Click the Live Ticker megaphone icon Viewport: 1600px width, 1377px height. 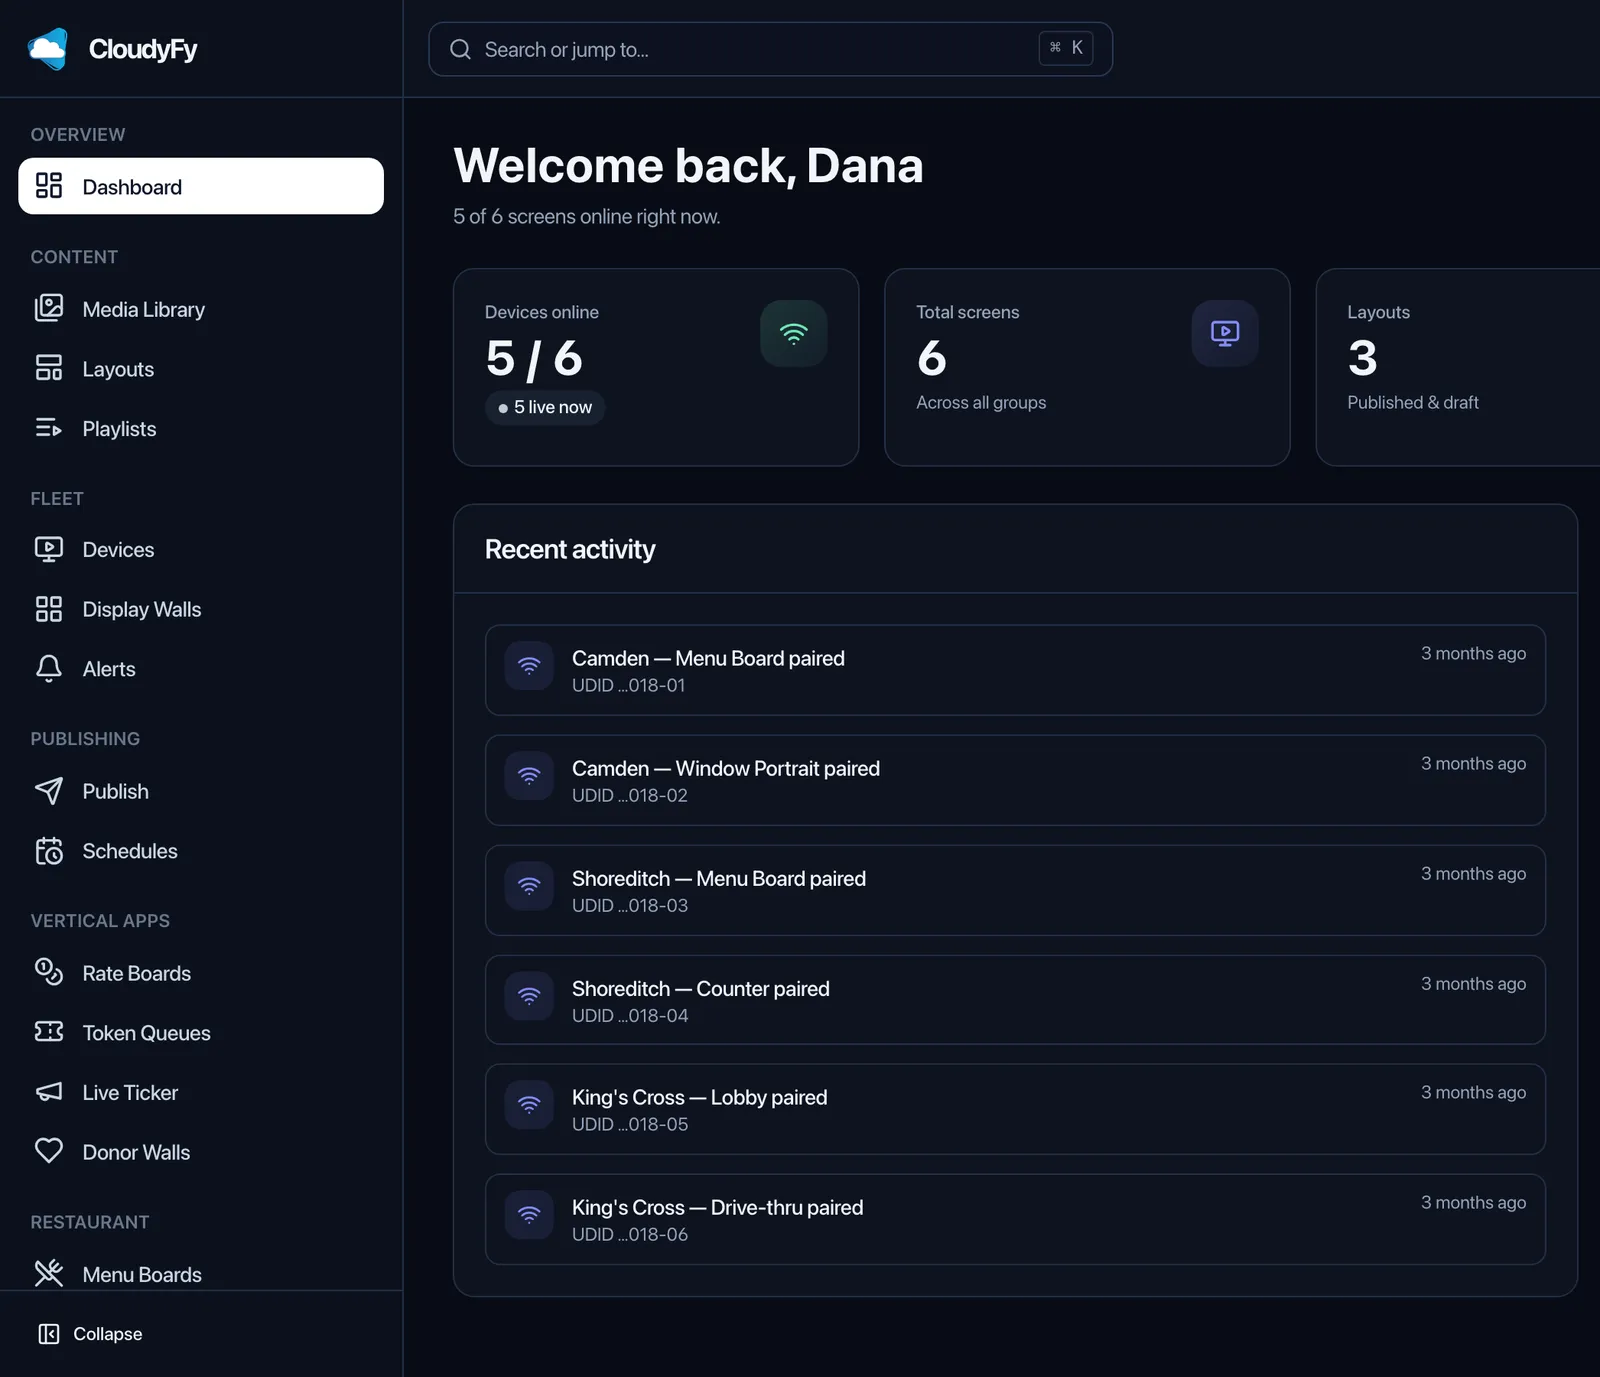(x=49, y=1092)
